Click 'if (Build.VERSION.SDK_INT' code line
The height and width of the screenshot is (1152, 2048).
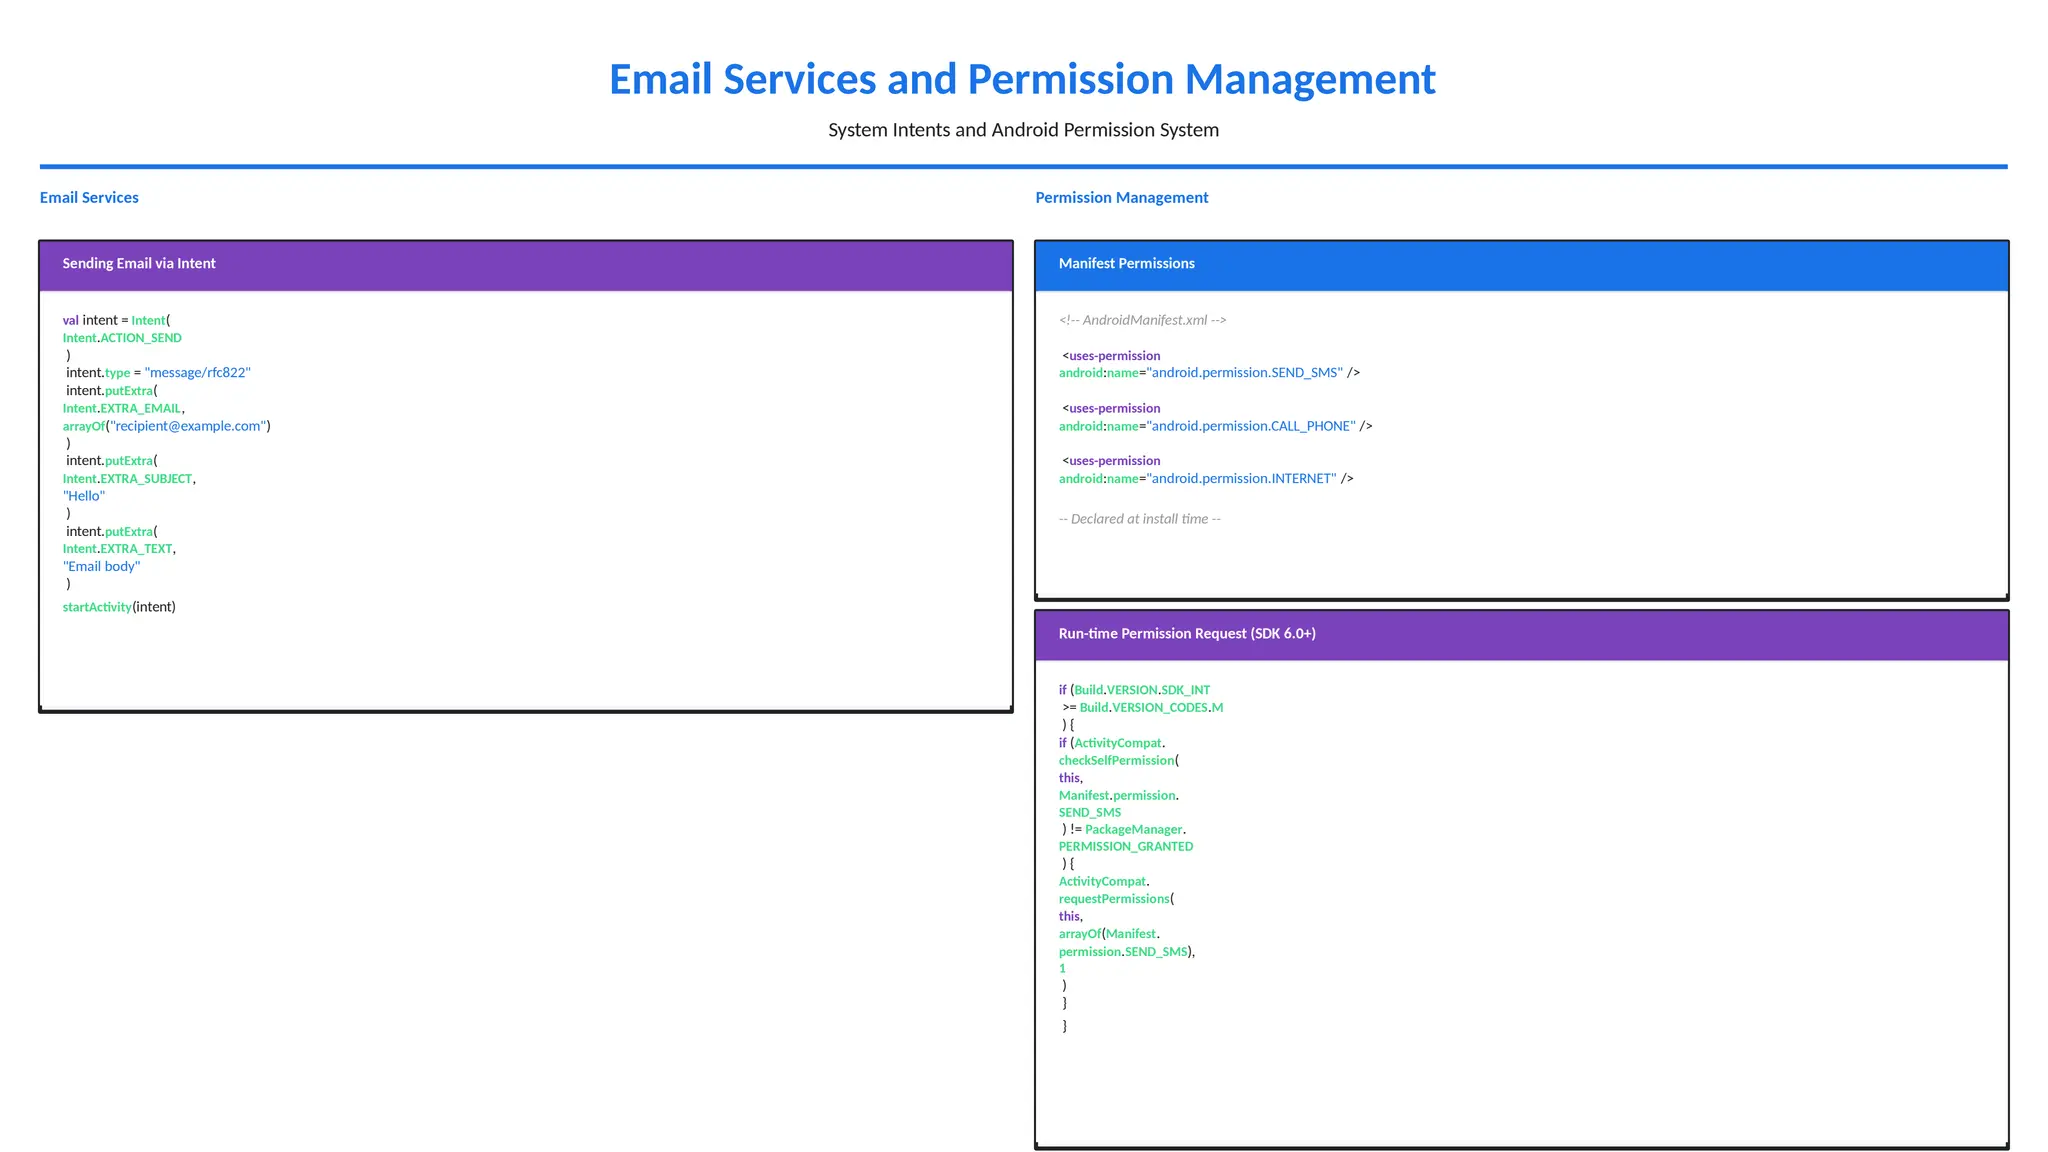click(1135, 690)
